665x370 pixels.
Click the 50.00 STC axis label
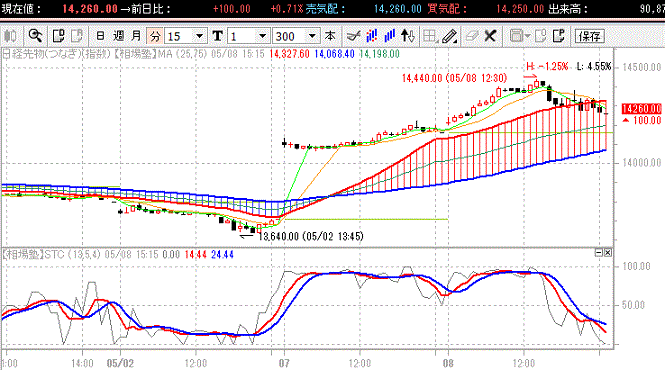[x=633, y=305]
